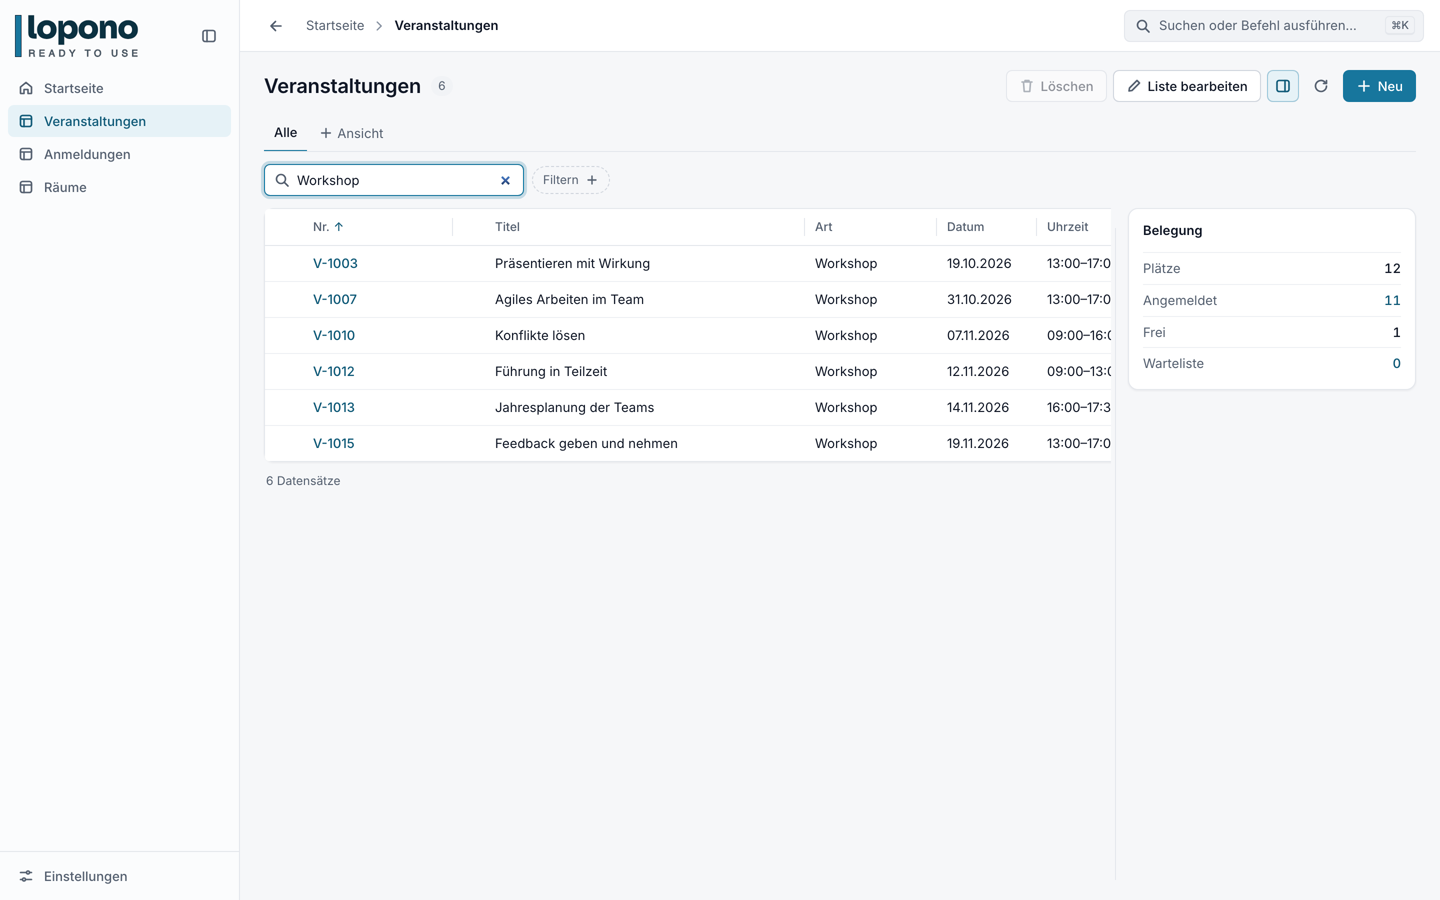Open Anmeldungen in the sidebar
The image size is (1440, 900).
click(x=119, y=154)
